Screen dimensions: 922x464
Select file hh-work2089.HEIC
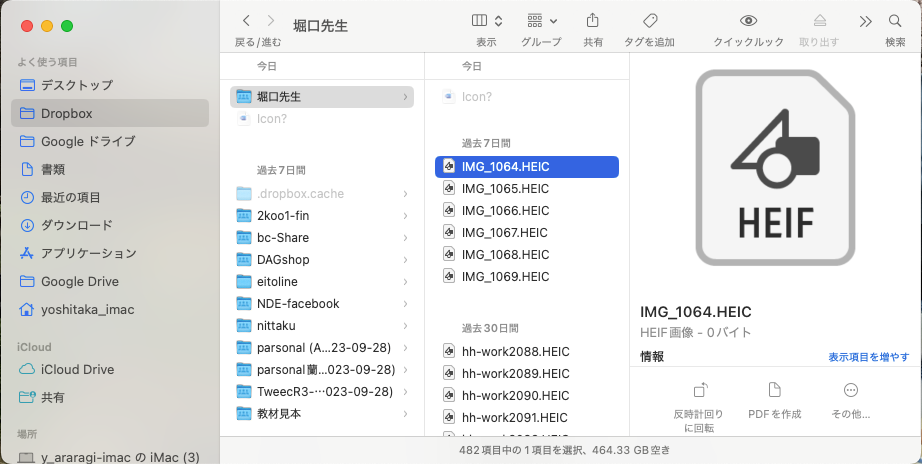click(527, 373)
